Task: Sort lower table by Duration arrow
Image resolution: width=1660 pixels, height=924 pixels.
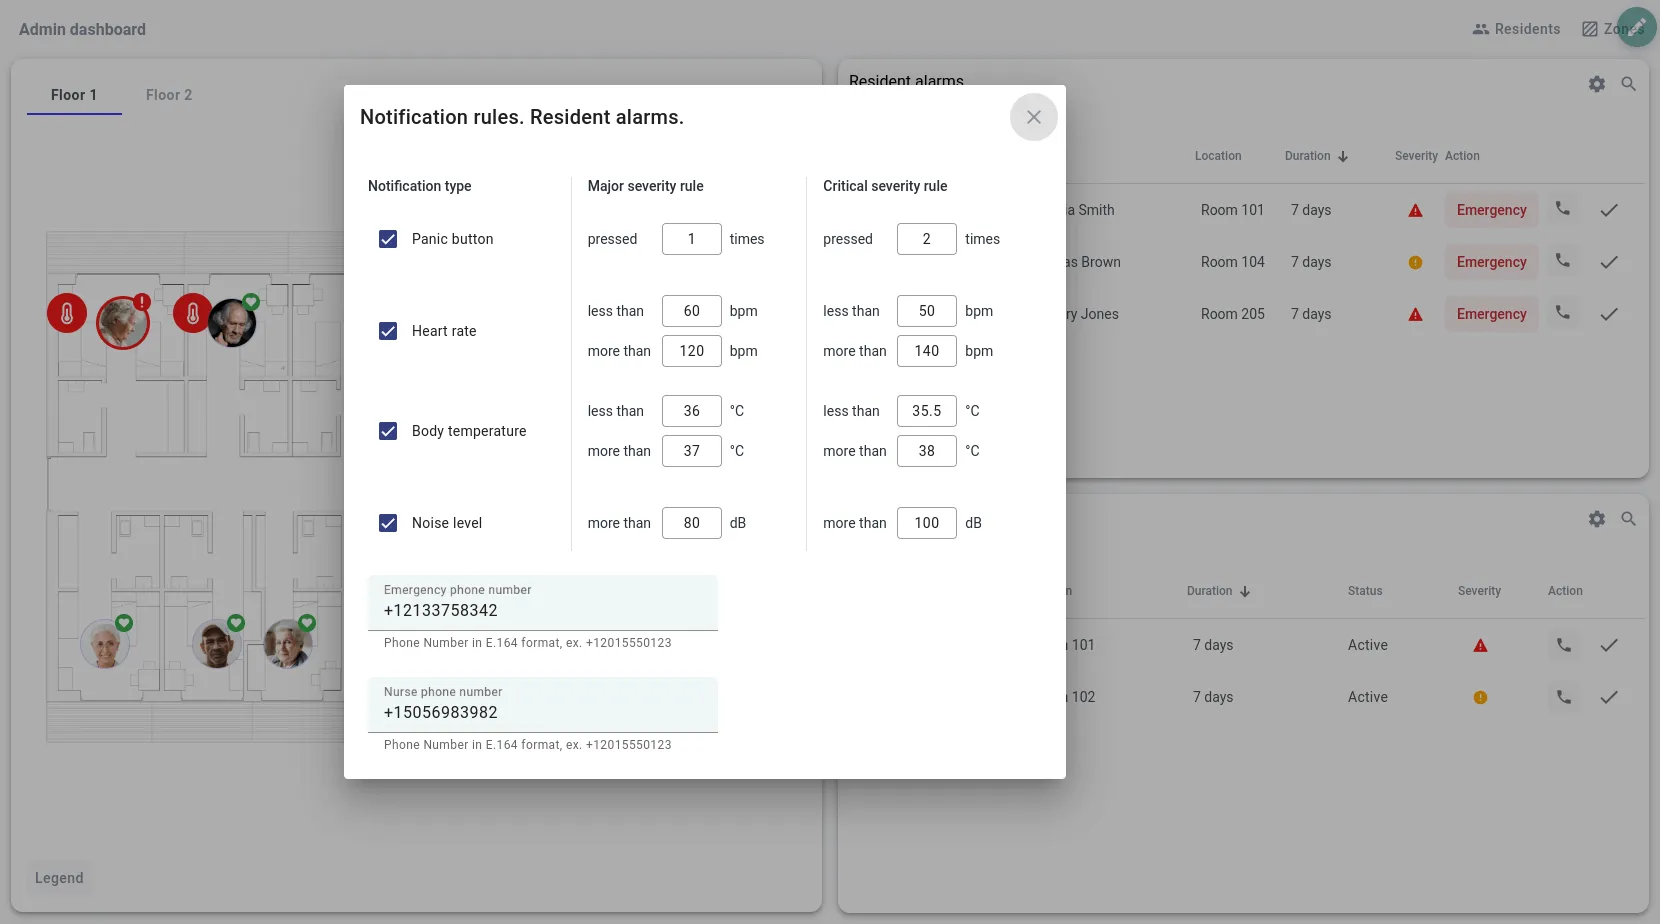Action: [x=1244, y=591]
